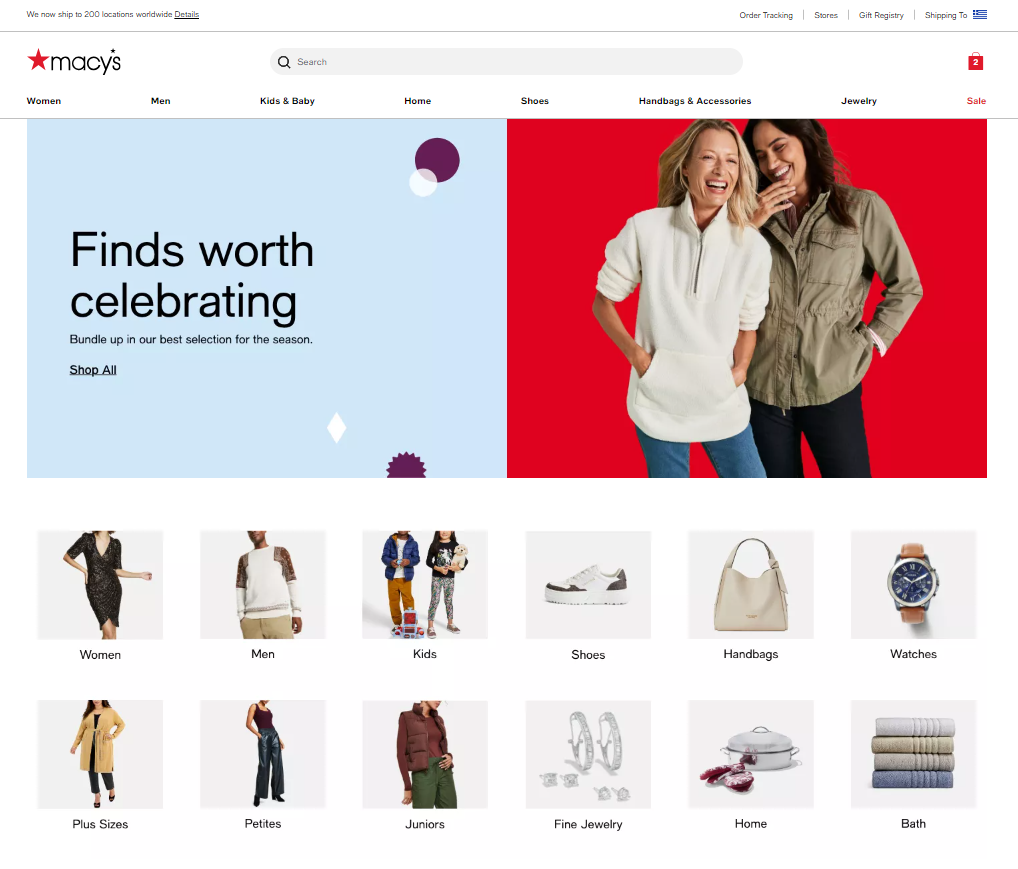Open the Fine Jewelry category image
The image size is (1018, 869).
click(588, 754)
